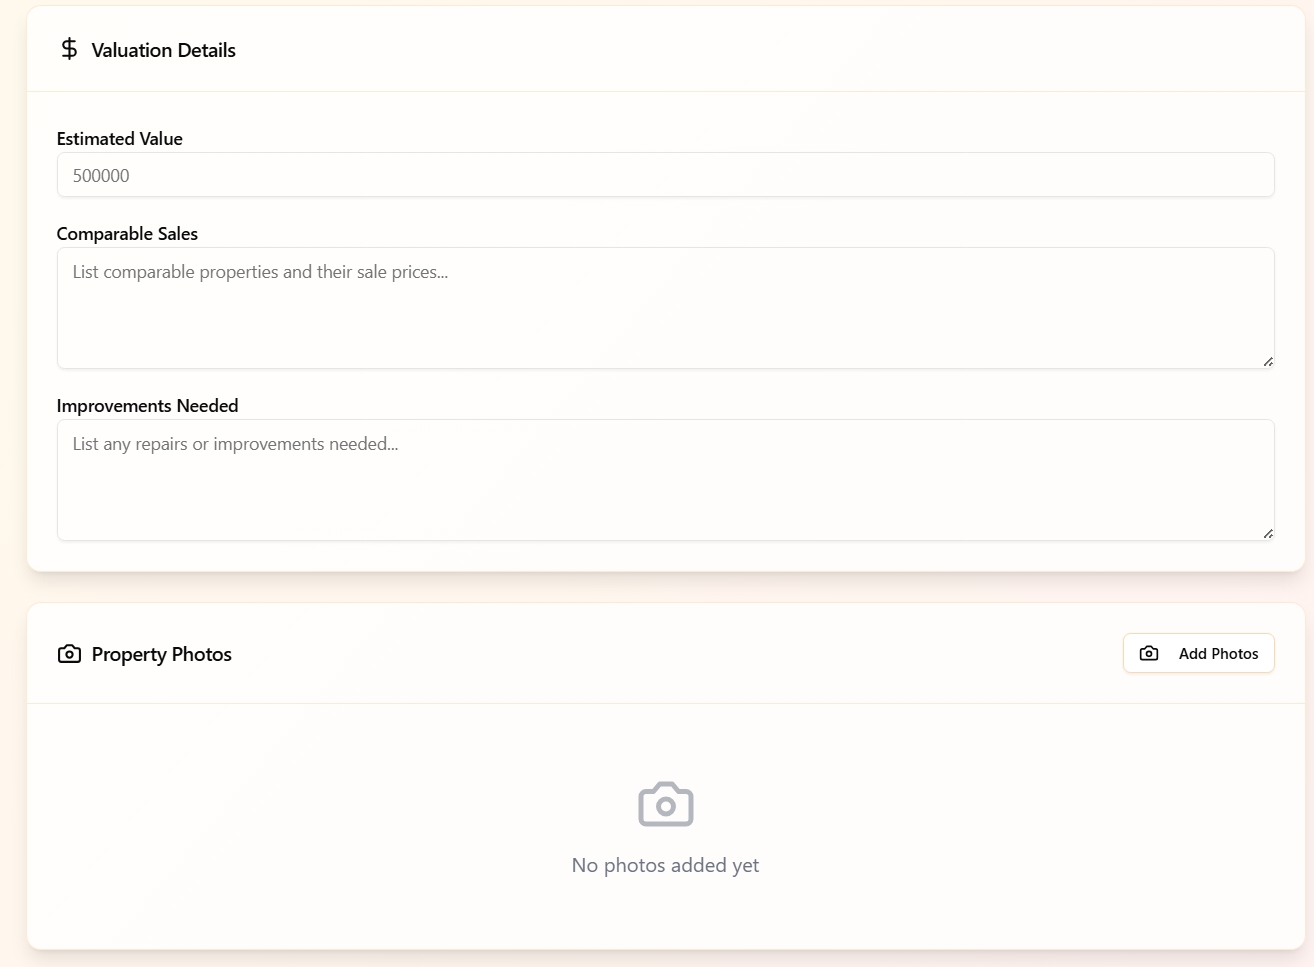
Task: Click the dollar sign icon beside Valuation Details
Action: coord(69,49)
